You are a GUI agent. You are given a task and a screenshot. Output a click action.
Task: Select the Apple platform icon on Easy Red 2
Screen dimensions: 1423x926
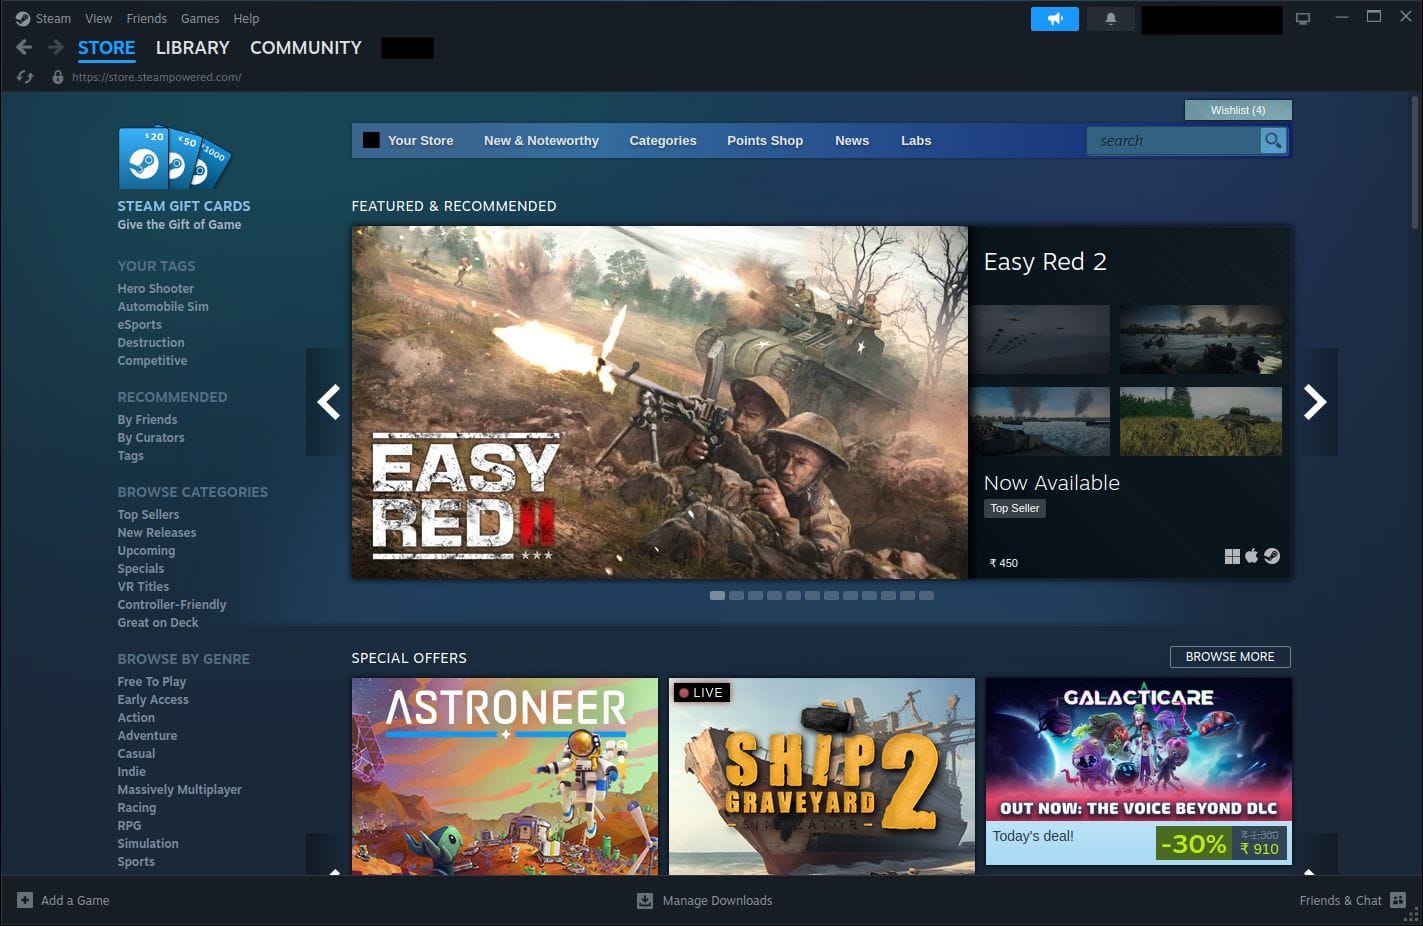(1251, 556)
